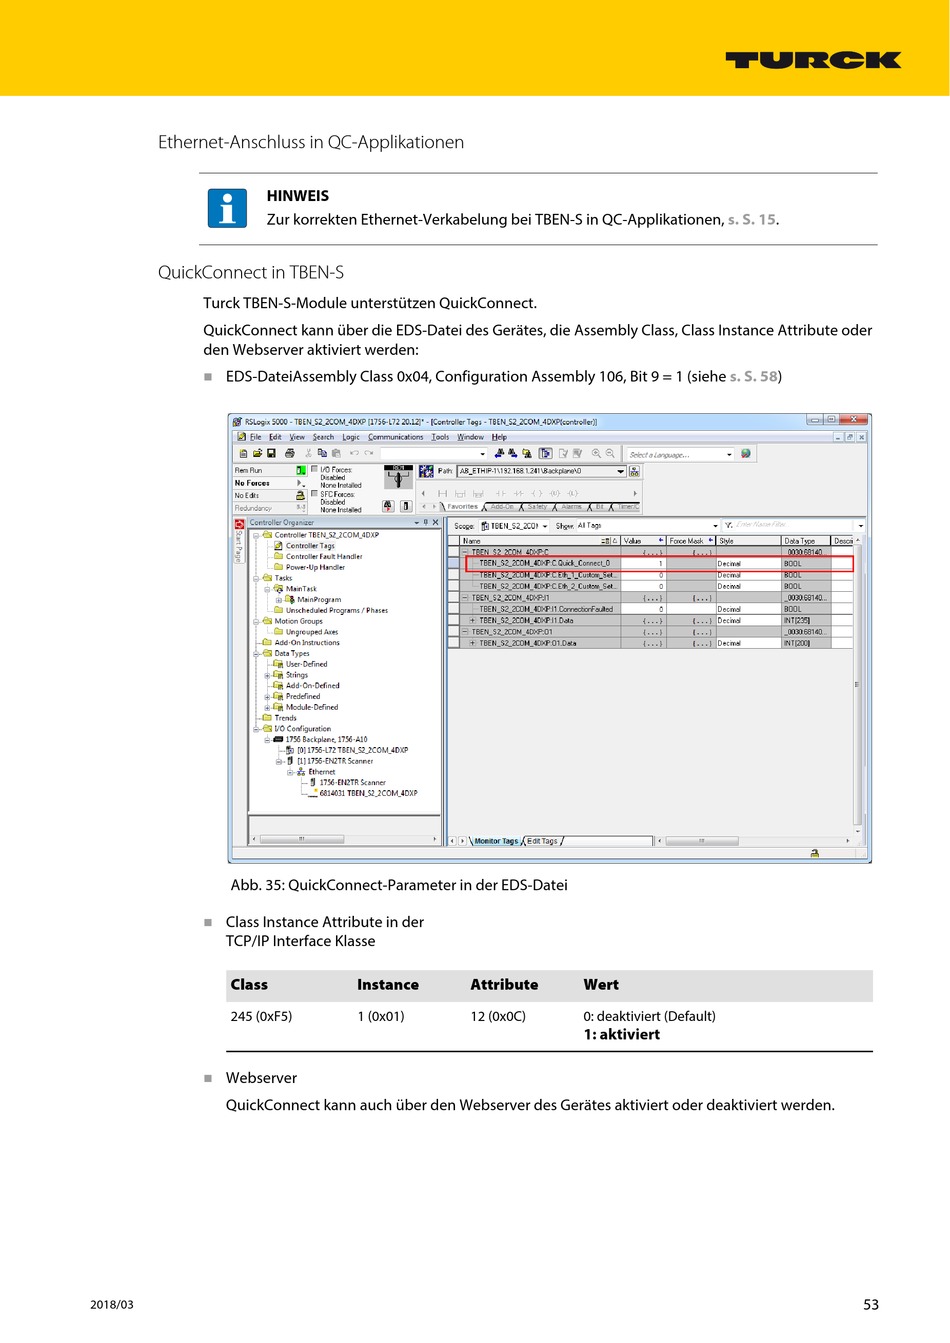Toggle the I/O Forces checkbox
Screen dimensions: 950x1343
[314, 469]
